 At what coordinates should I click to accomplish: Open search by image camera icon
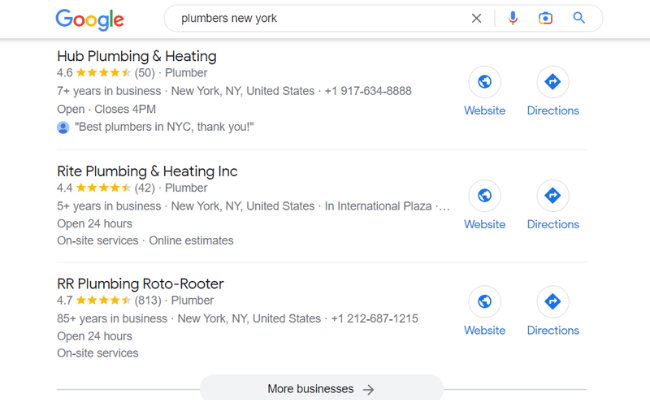tap(546, 18)
